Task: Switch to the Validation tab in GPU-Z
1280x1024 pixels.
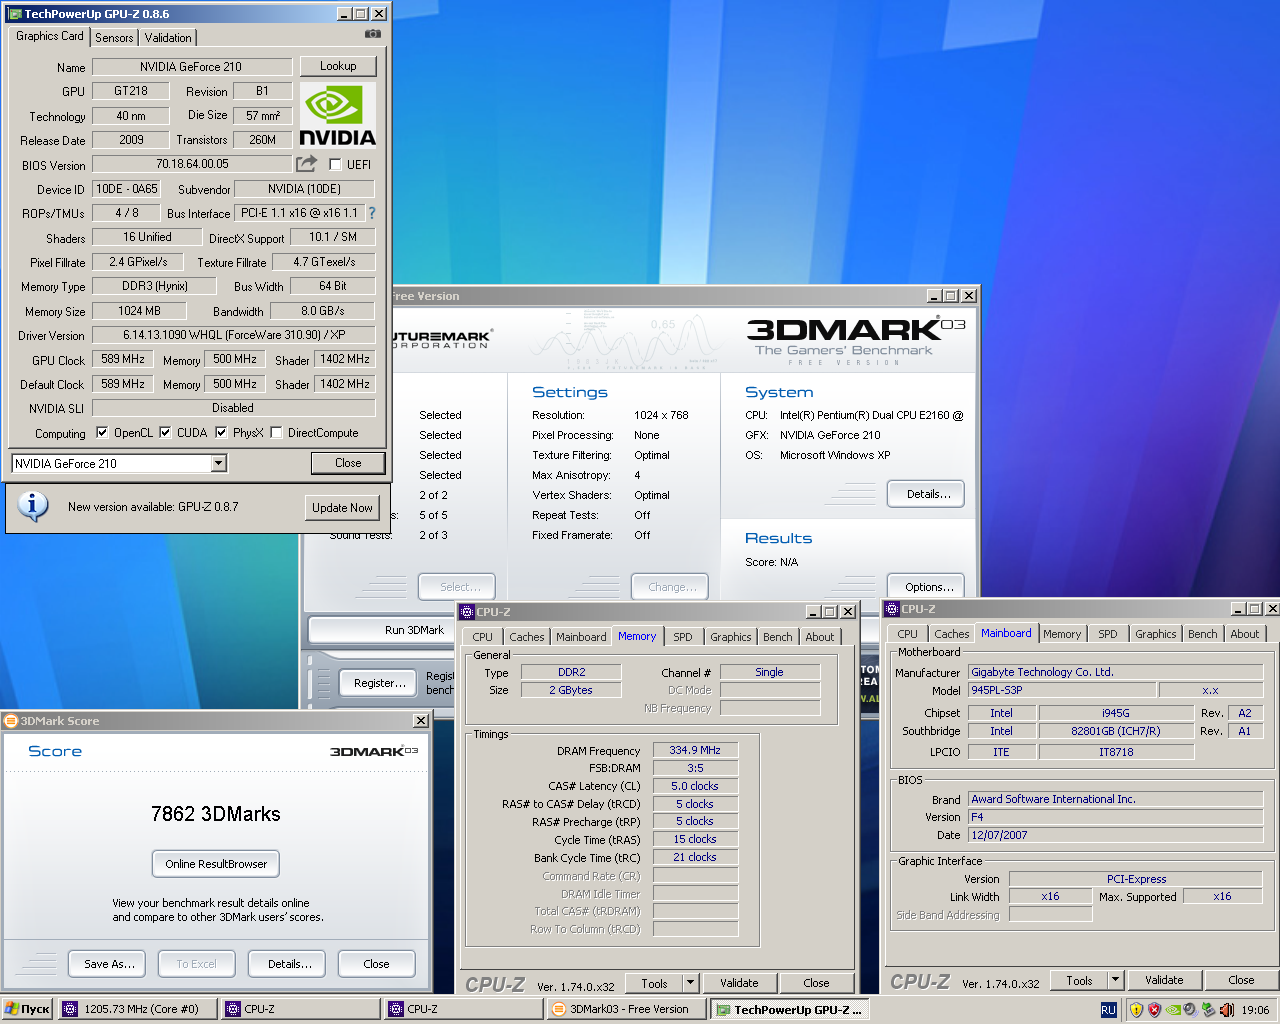Action: click(x=168, y=38)
